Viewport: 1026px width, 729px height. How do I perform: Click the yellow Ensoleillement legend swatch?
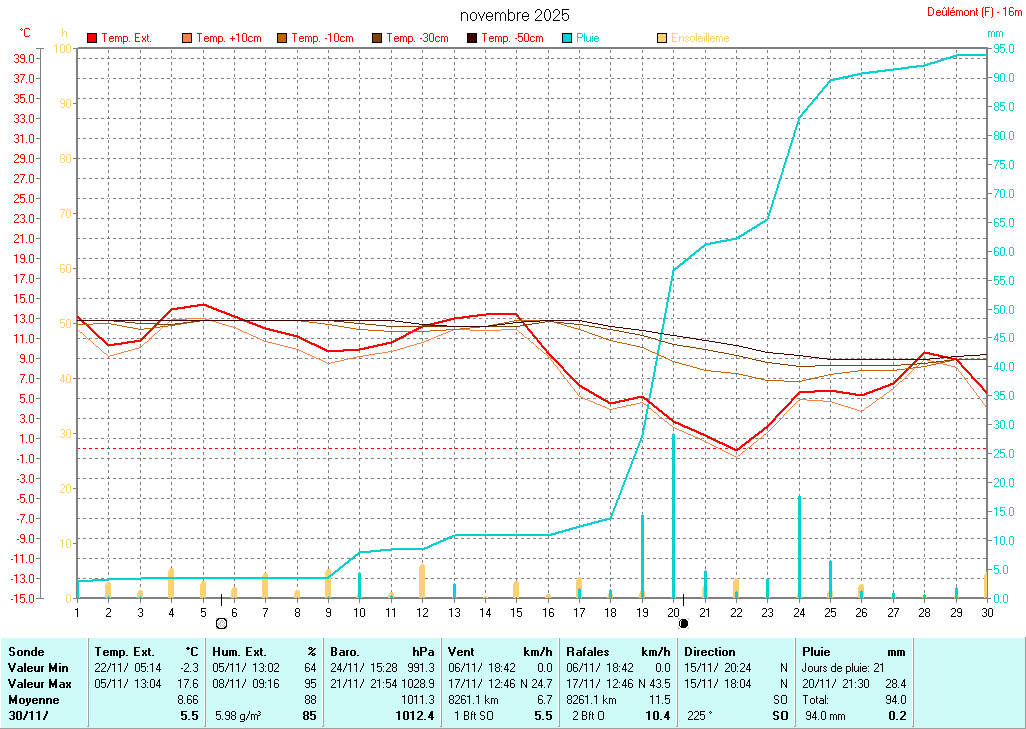(x=662, y=38)
